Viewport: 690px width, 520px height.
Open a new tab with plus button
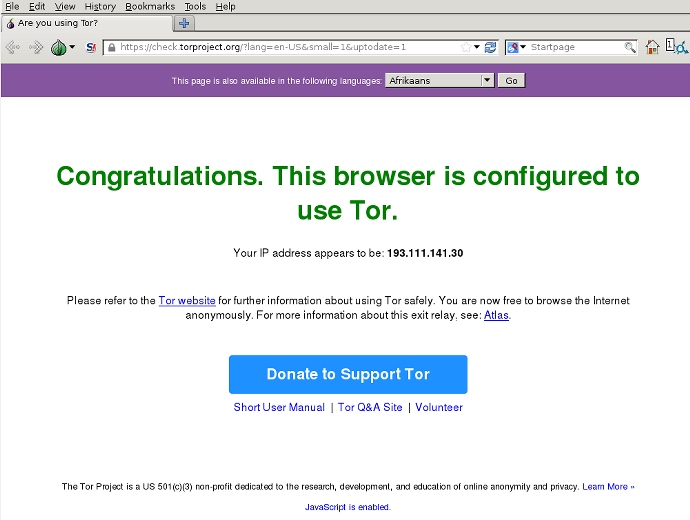(184, 23)
